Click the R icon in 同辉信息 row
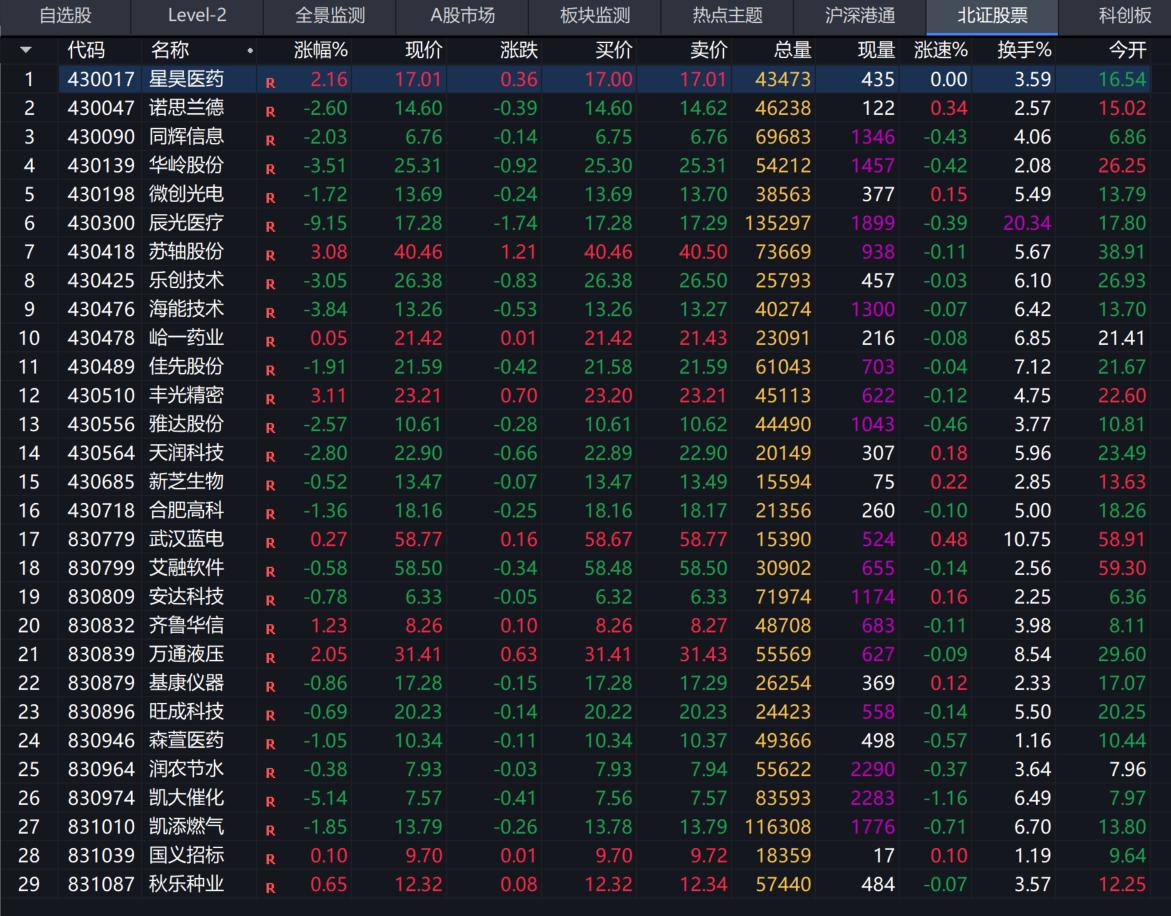The image size is (1171, 916). click(x=270, y=140)
